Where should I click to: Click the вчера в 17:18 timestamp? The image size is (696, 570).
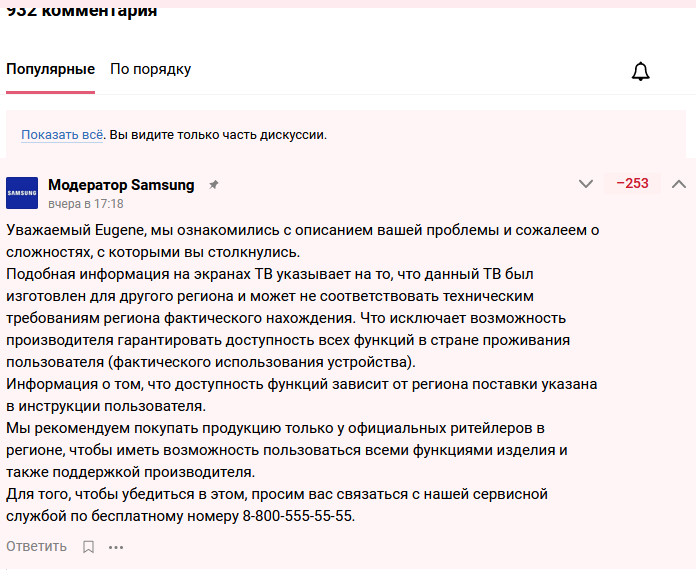point(86,203)
